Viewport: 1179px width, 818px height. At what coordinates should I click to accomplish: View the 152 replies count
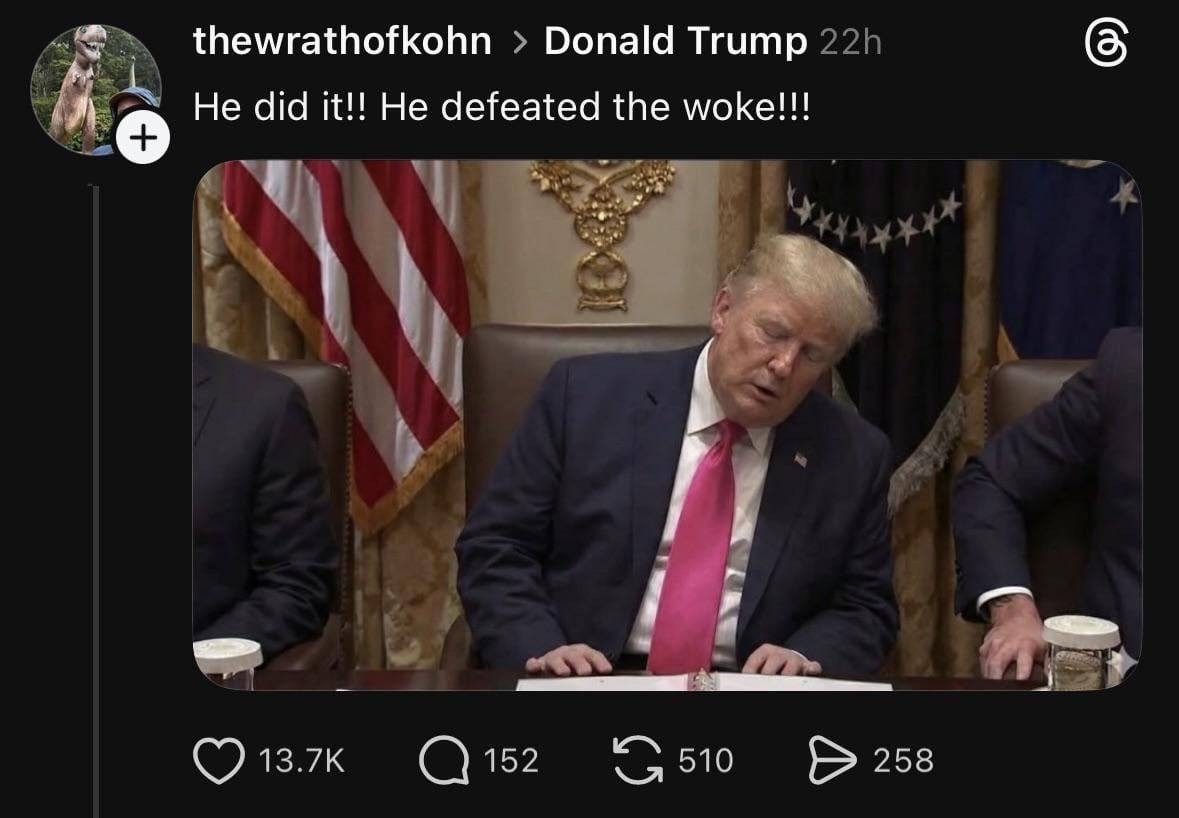point(511,760)
